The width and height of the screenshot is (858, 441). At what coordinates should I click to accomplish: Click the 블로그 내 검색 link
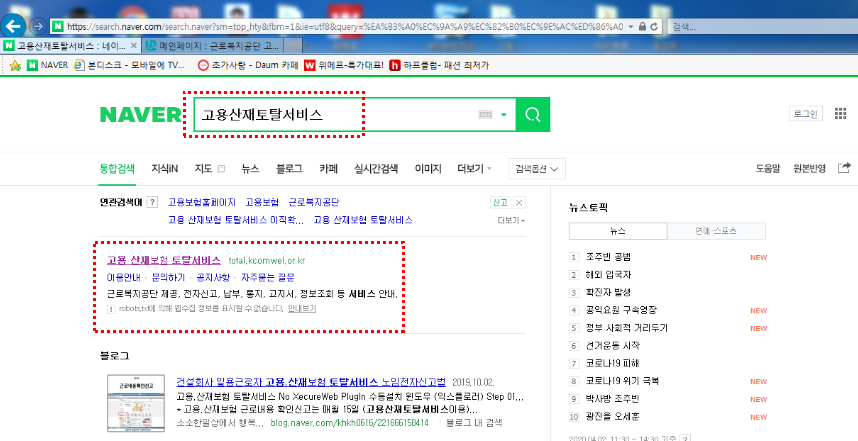[474, 423]
